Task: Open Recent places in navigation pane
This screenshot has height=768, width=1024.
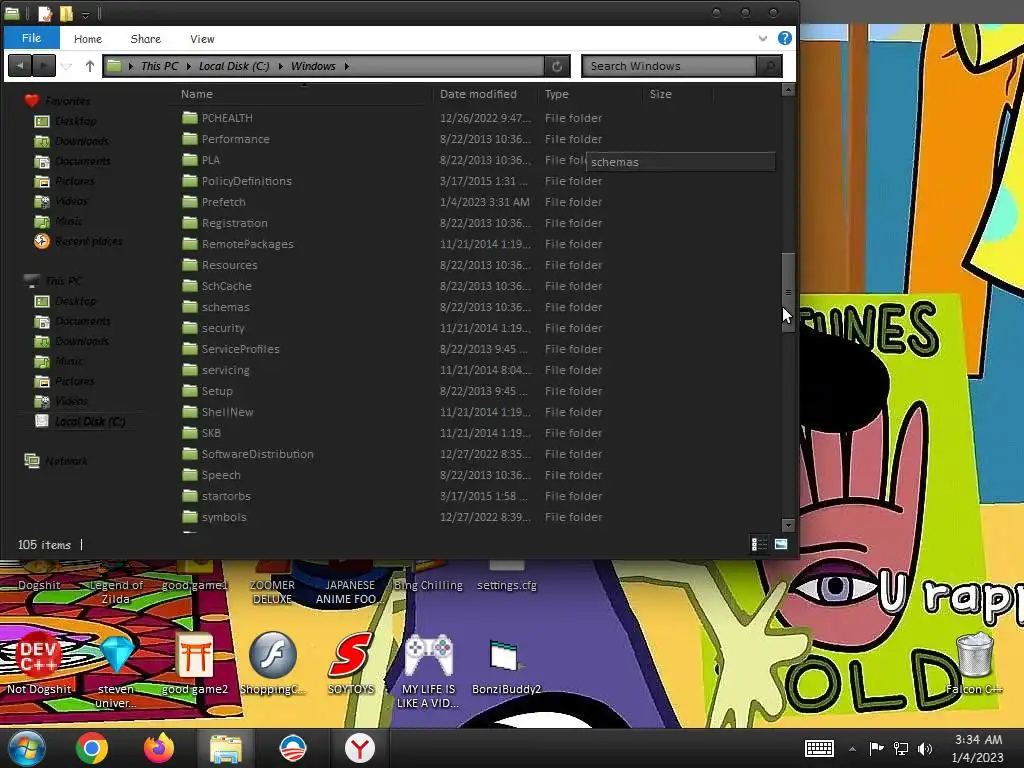Action: (x=88, y=241)
